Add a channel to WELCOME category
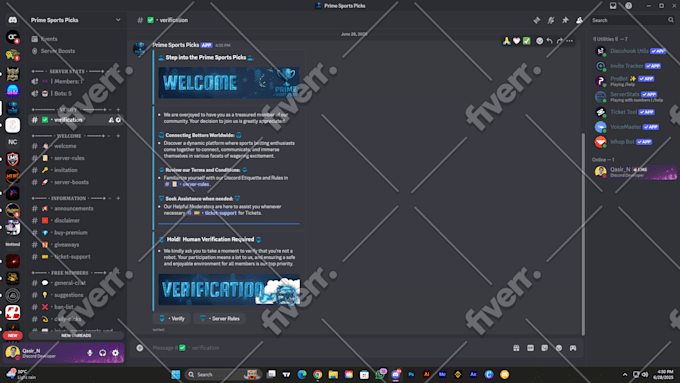Image resolution: width=680 pixels, height=383 pixels. tap(118, 136)
